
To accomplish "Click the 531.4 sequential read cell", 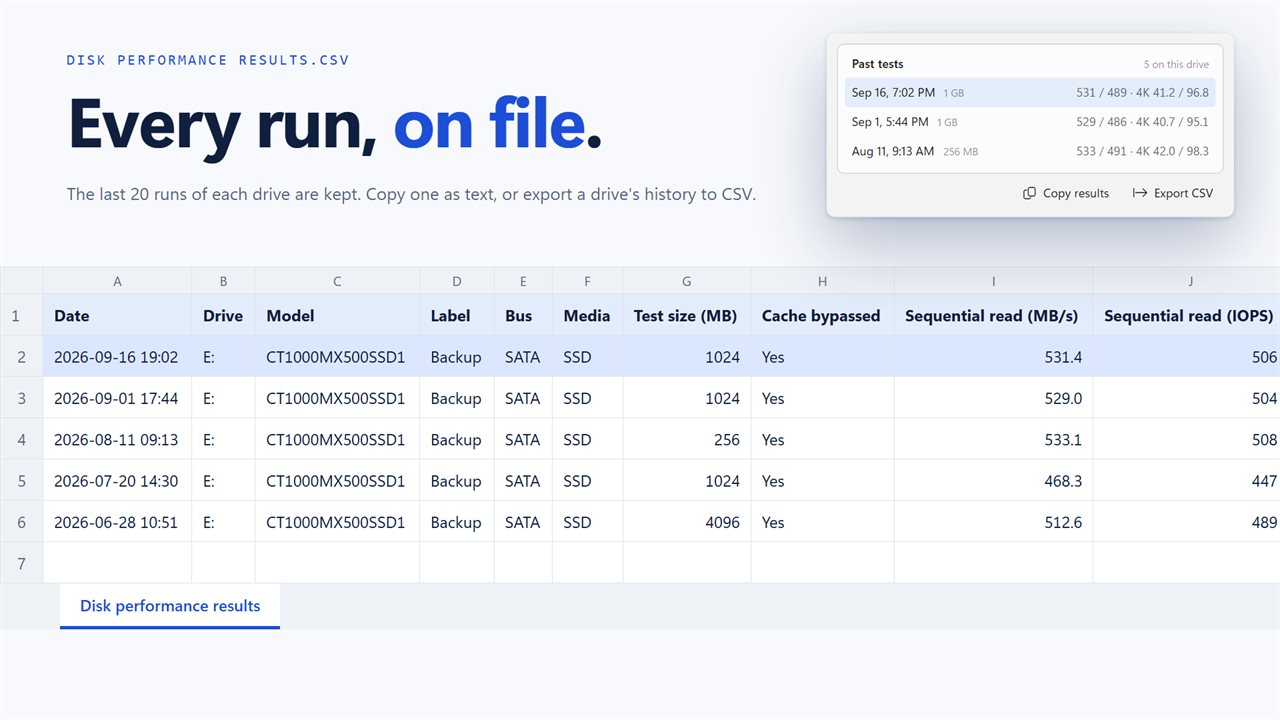I will pyautogui.click(x=993, y=357).
